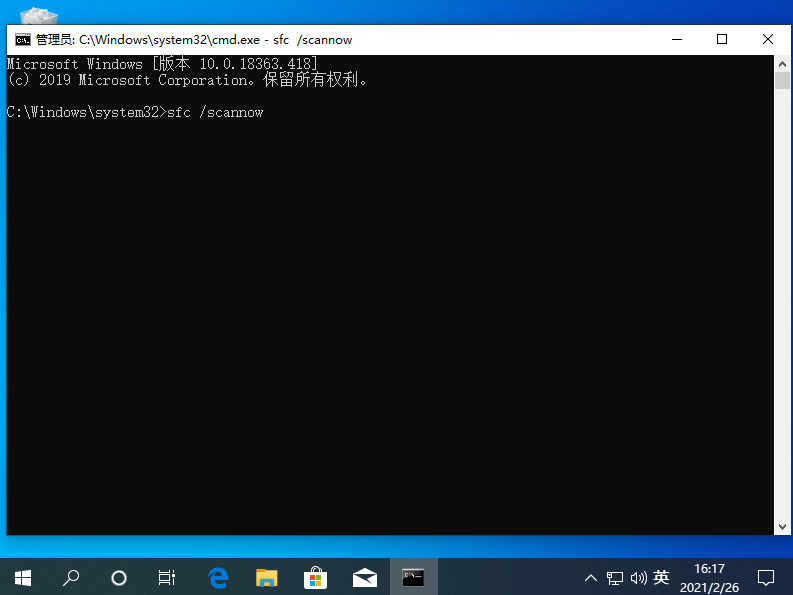Close the cmd.exe window
The width and height of the screenshot is (793, 595).
tap(767, 39)
